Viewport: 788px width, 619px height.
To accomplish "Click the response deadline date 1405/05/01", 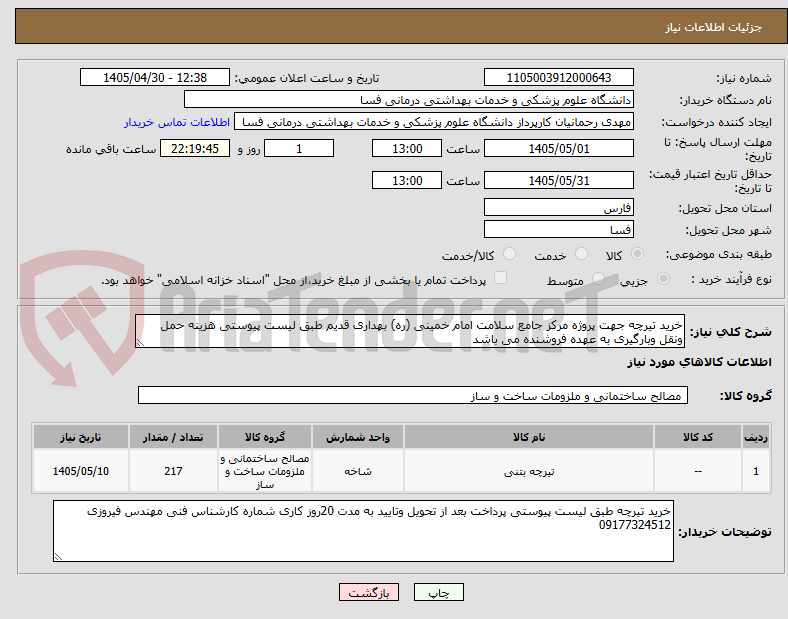I will coord(558,148).
